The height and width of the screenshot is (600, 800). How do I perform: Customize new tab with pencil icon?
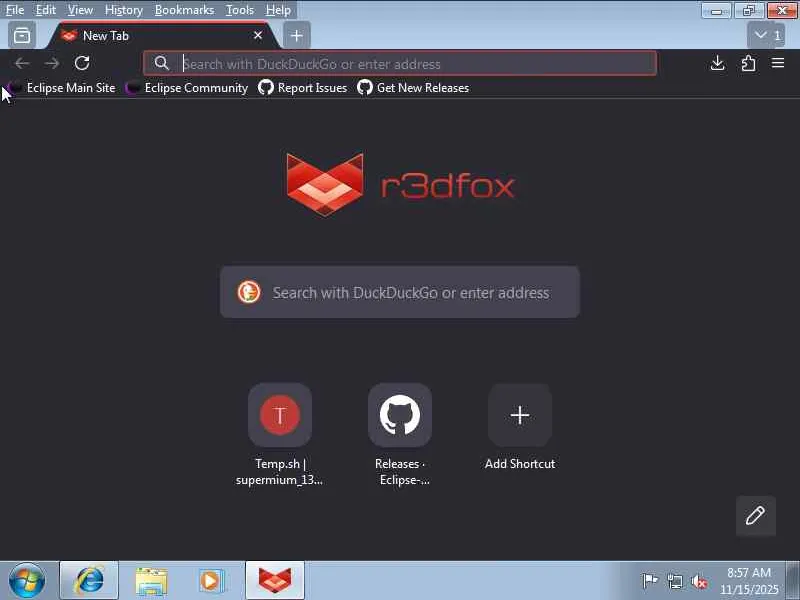pyautogui.click(x=755, y=515)
